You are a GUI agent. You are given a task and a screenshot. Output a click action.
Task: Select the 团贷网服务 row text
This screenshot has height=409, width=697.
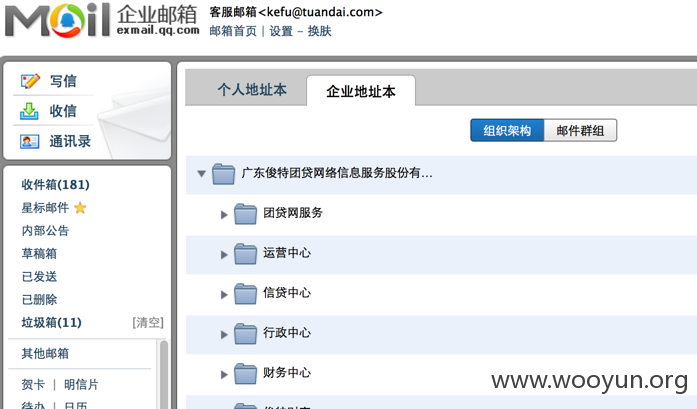click(x=292, y=213)
